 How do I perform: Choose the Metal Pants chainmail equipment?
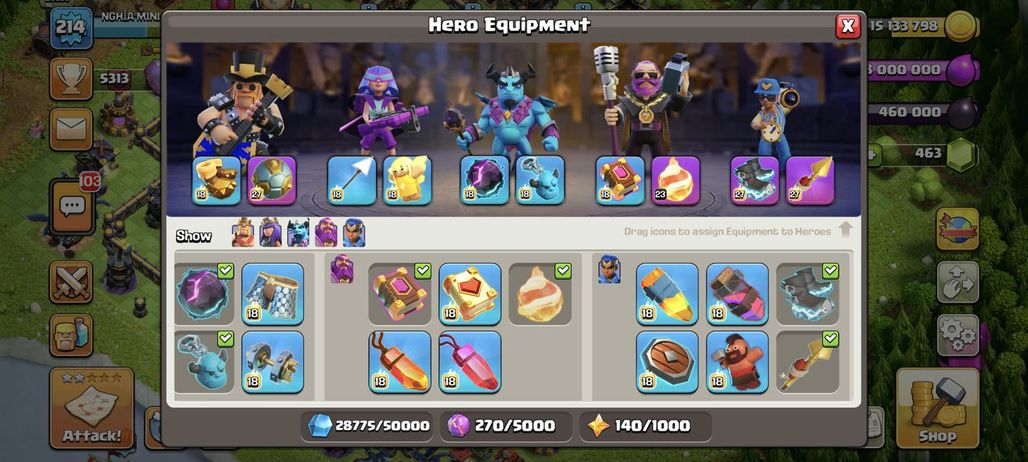(x=273, y=294)
